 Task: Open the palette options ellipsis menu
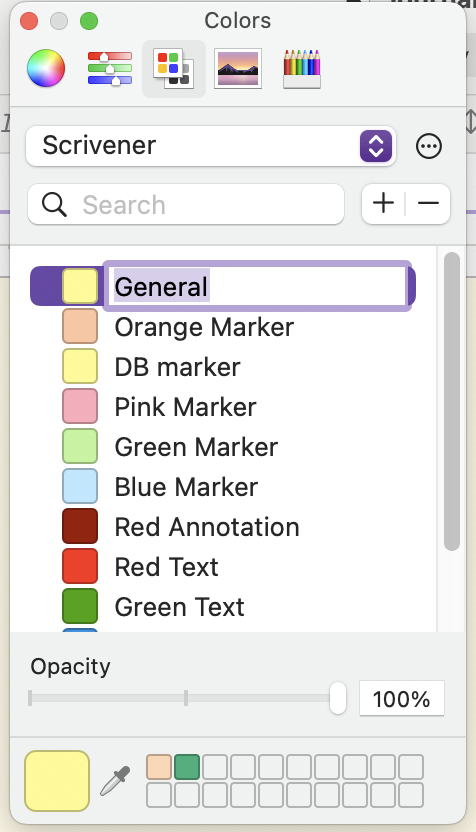click(429, 146)
